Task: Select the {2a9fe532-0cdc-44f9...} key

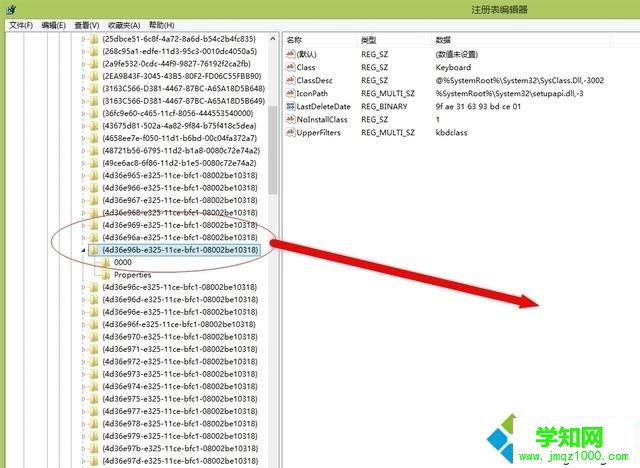Action: 176,64
